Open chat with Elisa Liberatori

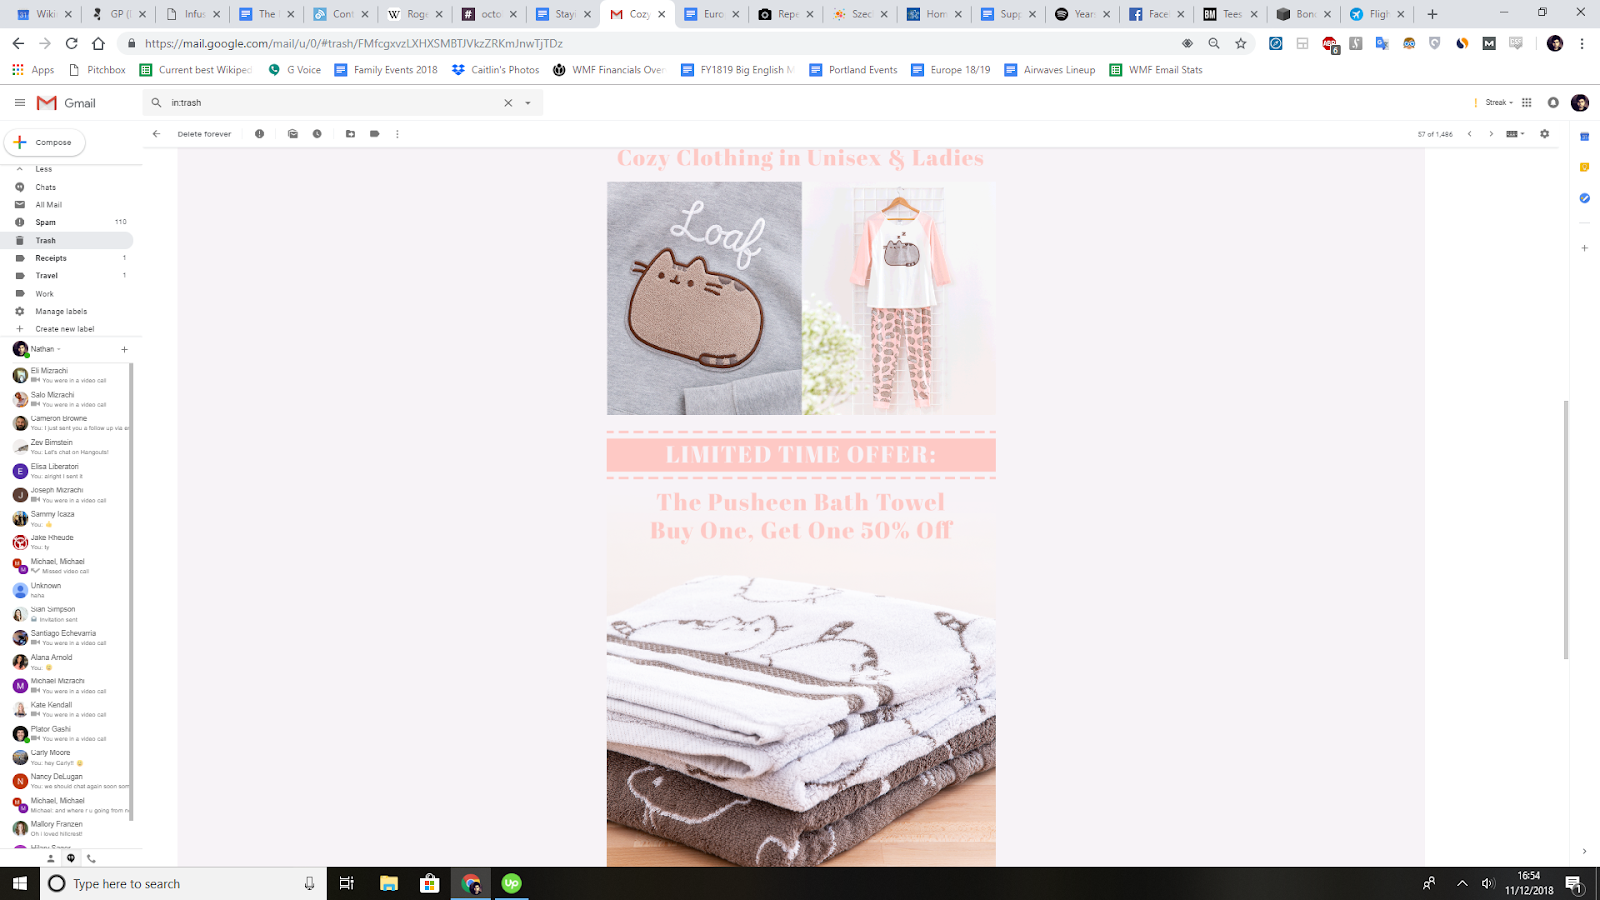(x=66, y=471)
